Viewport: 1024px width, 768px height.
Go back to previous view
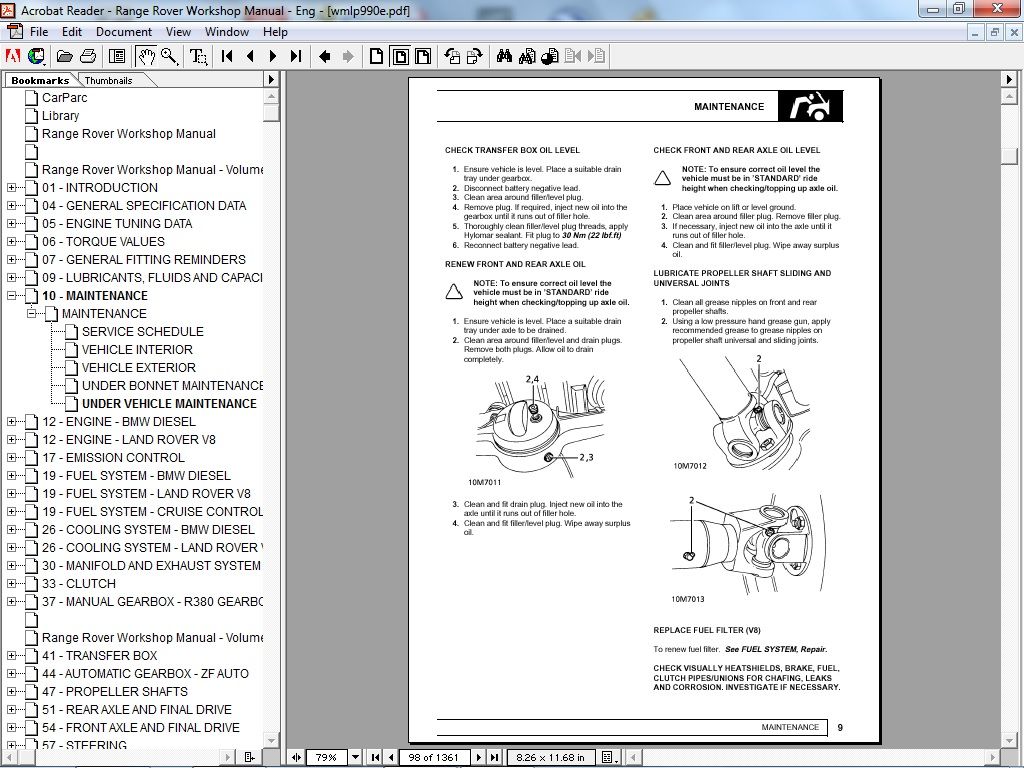[325, 56]
